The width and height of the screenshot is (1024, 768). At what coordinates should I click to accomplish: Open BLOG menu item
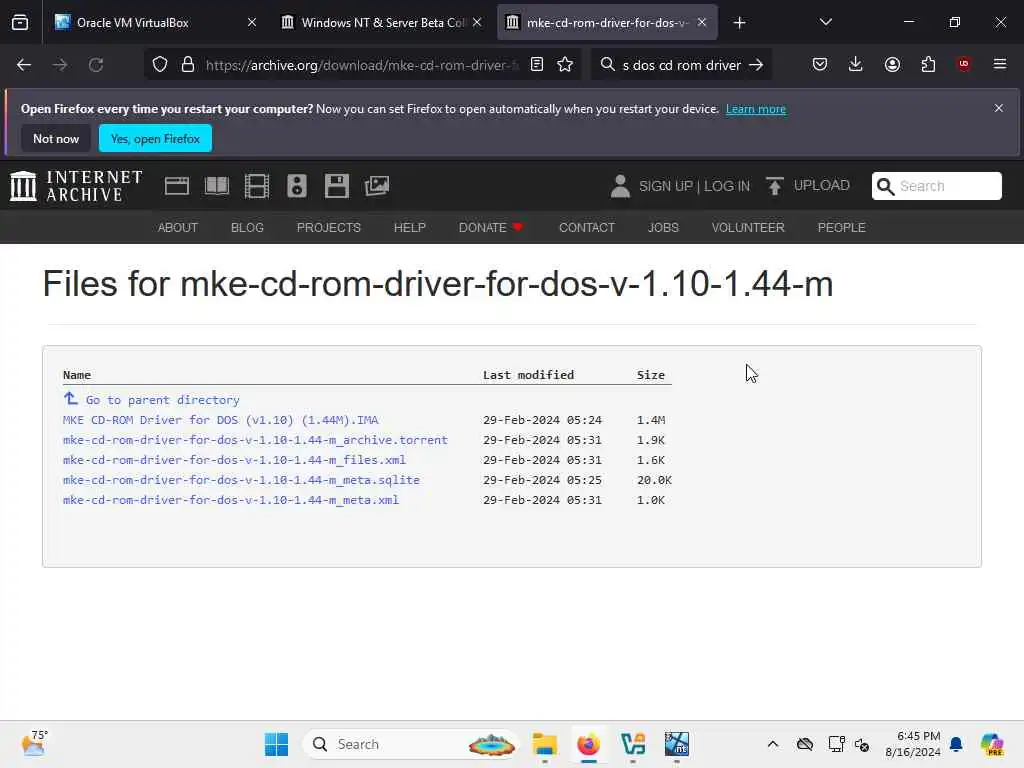point(247,227)
